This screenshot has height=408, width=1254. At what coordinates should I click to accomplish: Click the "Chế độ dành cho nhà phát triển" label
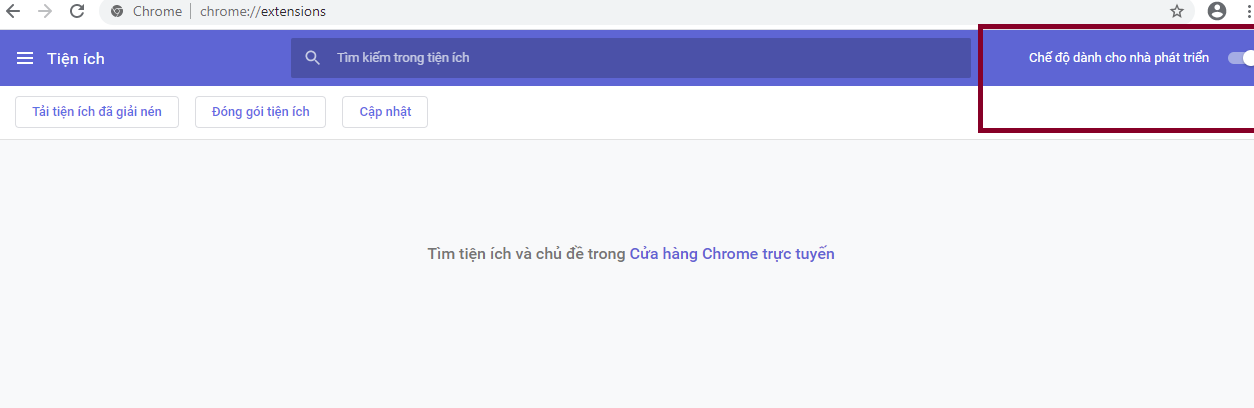tap(1119, 58)
